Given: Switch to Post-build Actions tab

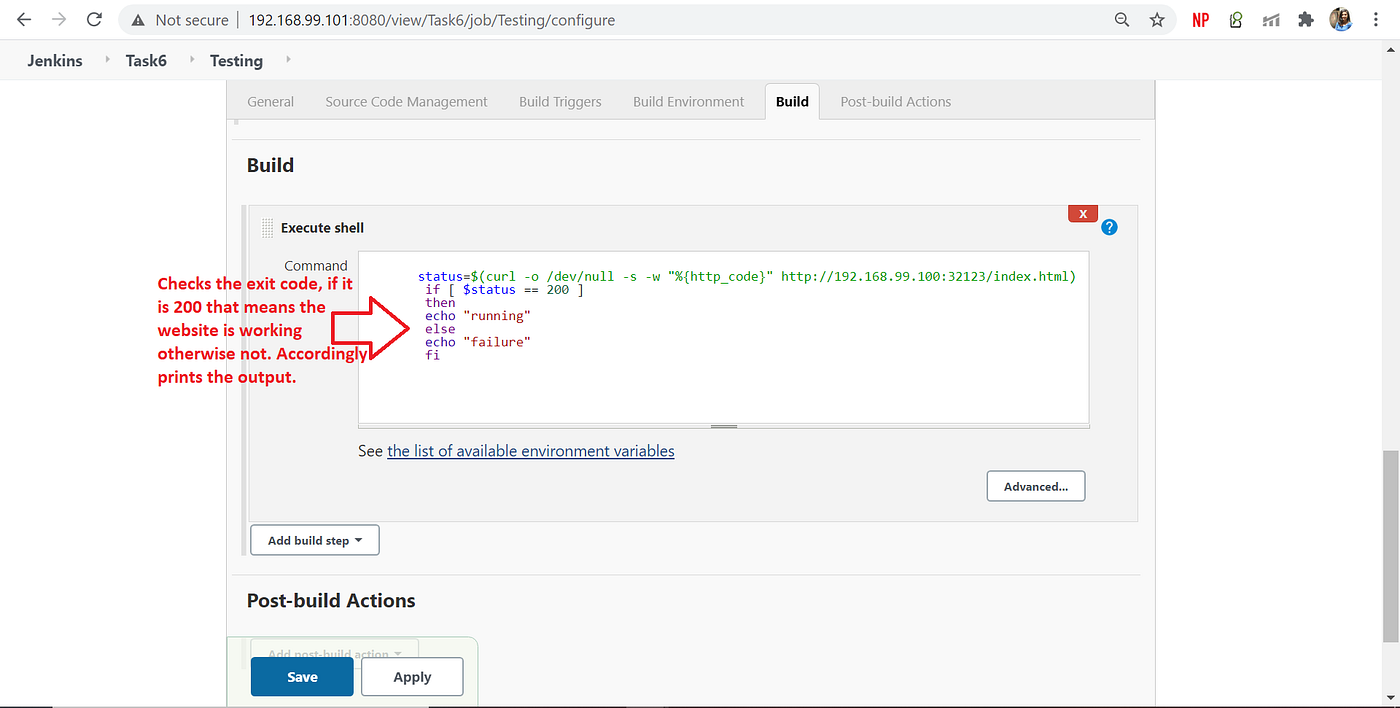Looking at the screenshot, I should coord(895,101).
